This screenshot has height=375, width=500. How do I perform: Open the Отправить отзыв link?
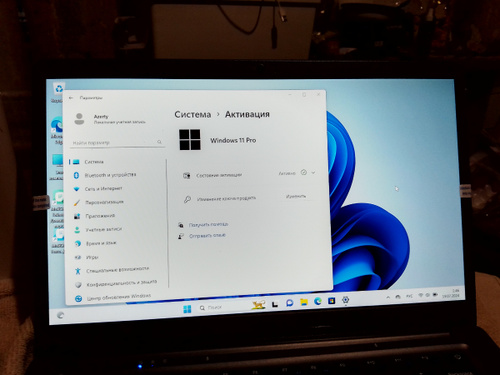coord(207,236)
